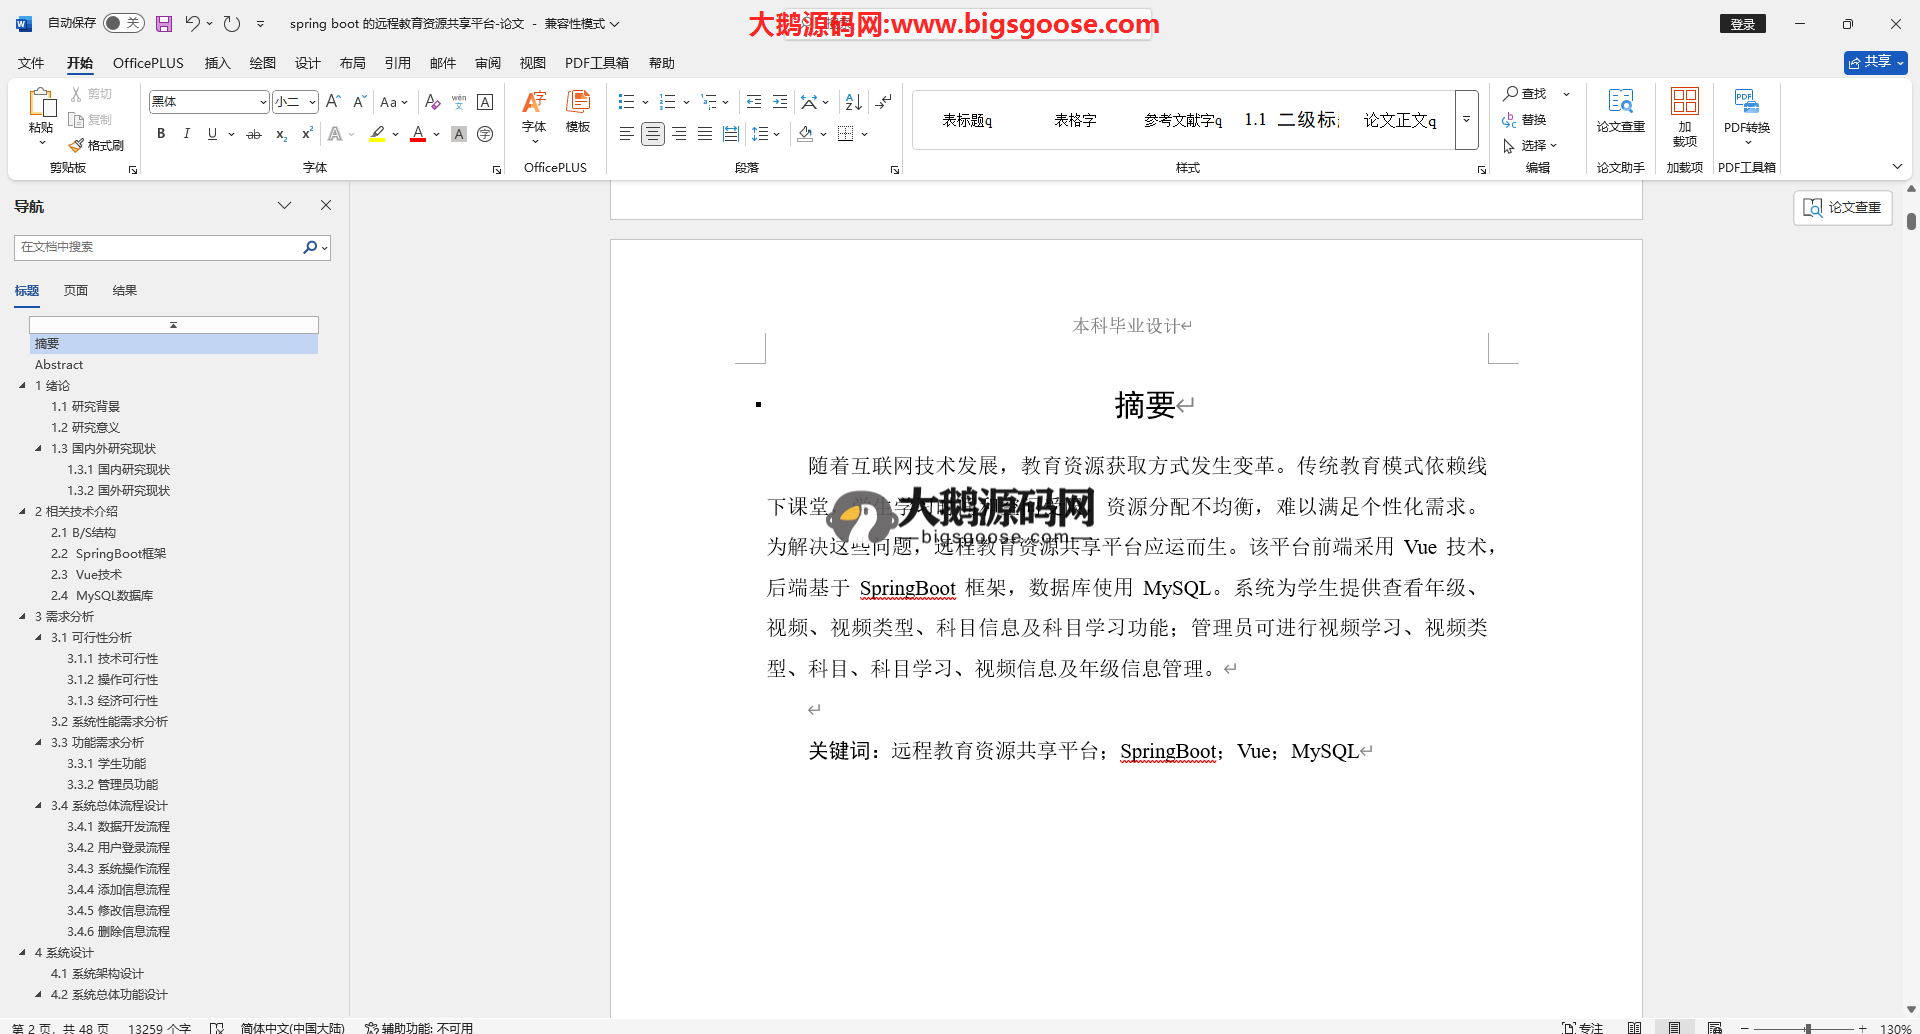The height and width of the screenshot is (1034, 1920).
Task: Click the bullet list icon
Action: point(626,102)
